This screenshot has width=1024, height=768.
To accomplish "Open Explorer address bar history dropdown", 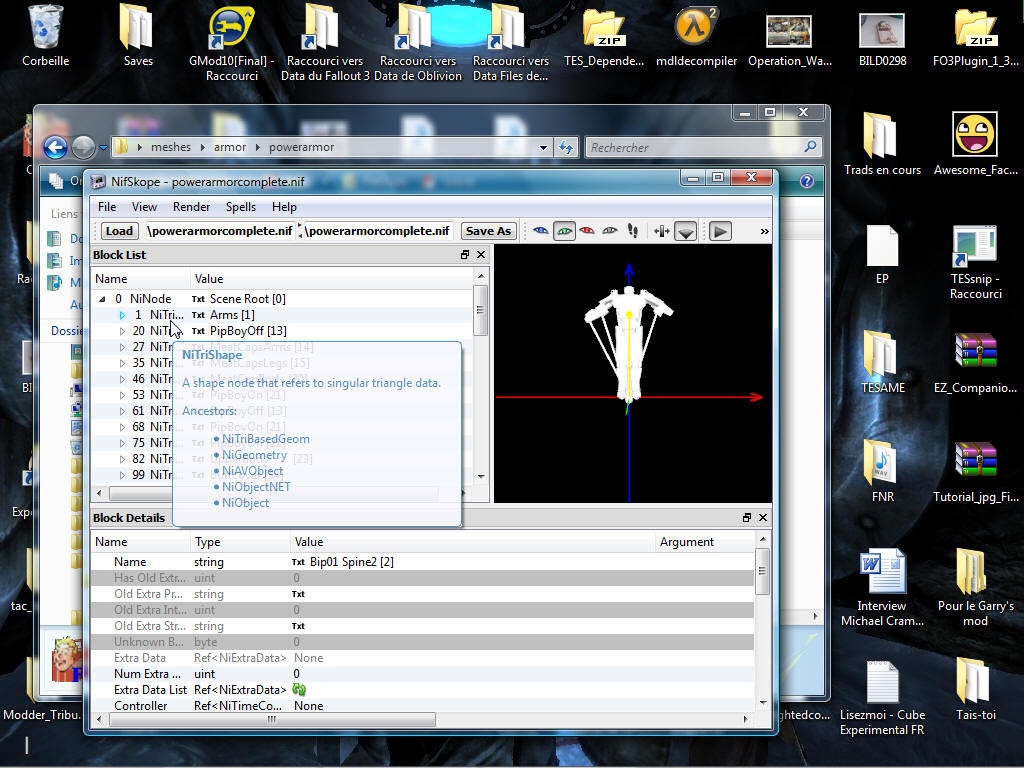I will [x=543, y=148].
